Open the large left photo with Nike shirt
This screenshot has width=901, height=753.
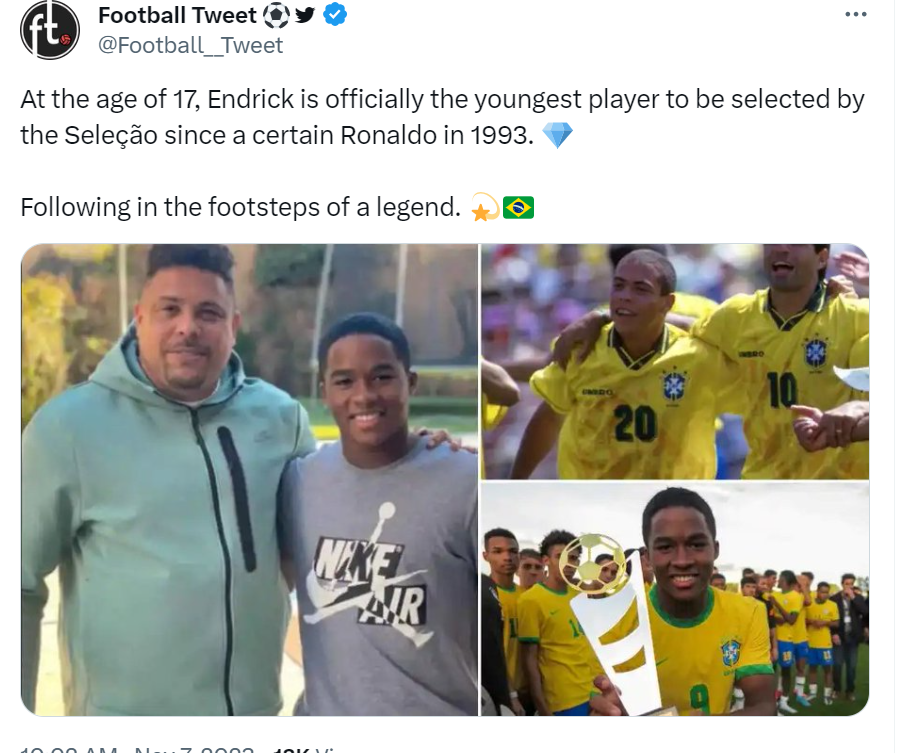pos(250,480)
